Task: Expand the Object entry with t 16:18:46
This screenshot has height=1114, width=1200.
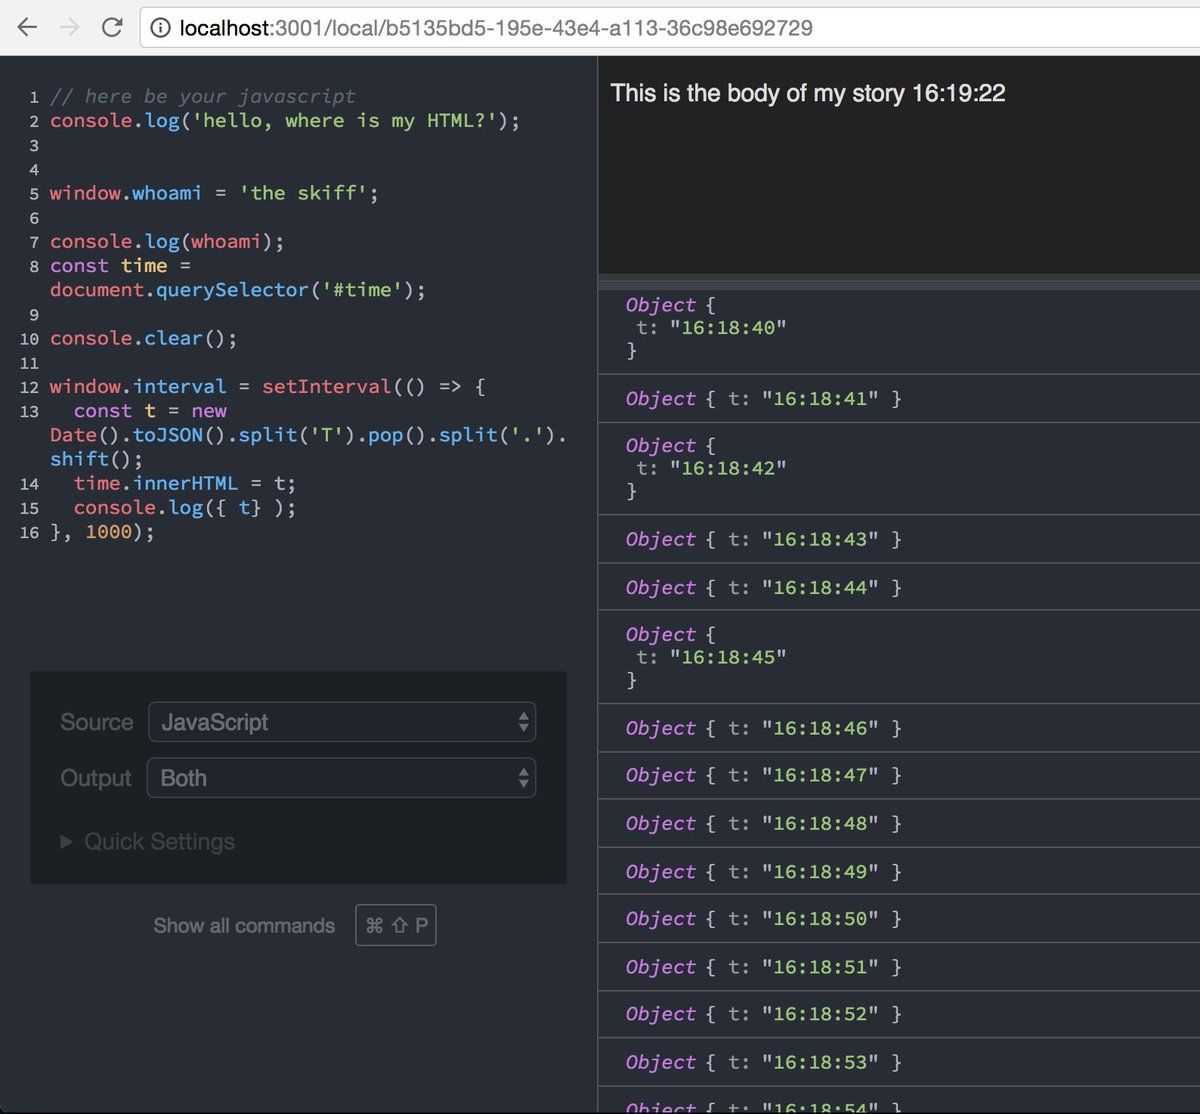Action: coord(660,729)
